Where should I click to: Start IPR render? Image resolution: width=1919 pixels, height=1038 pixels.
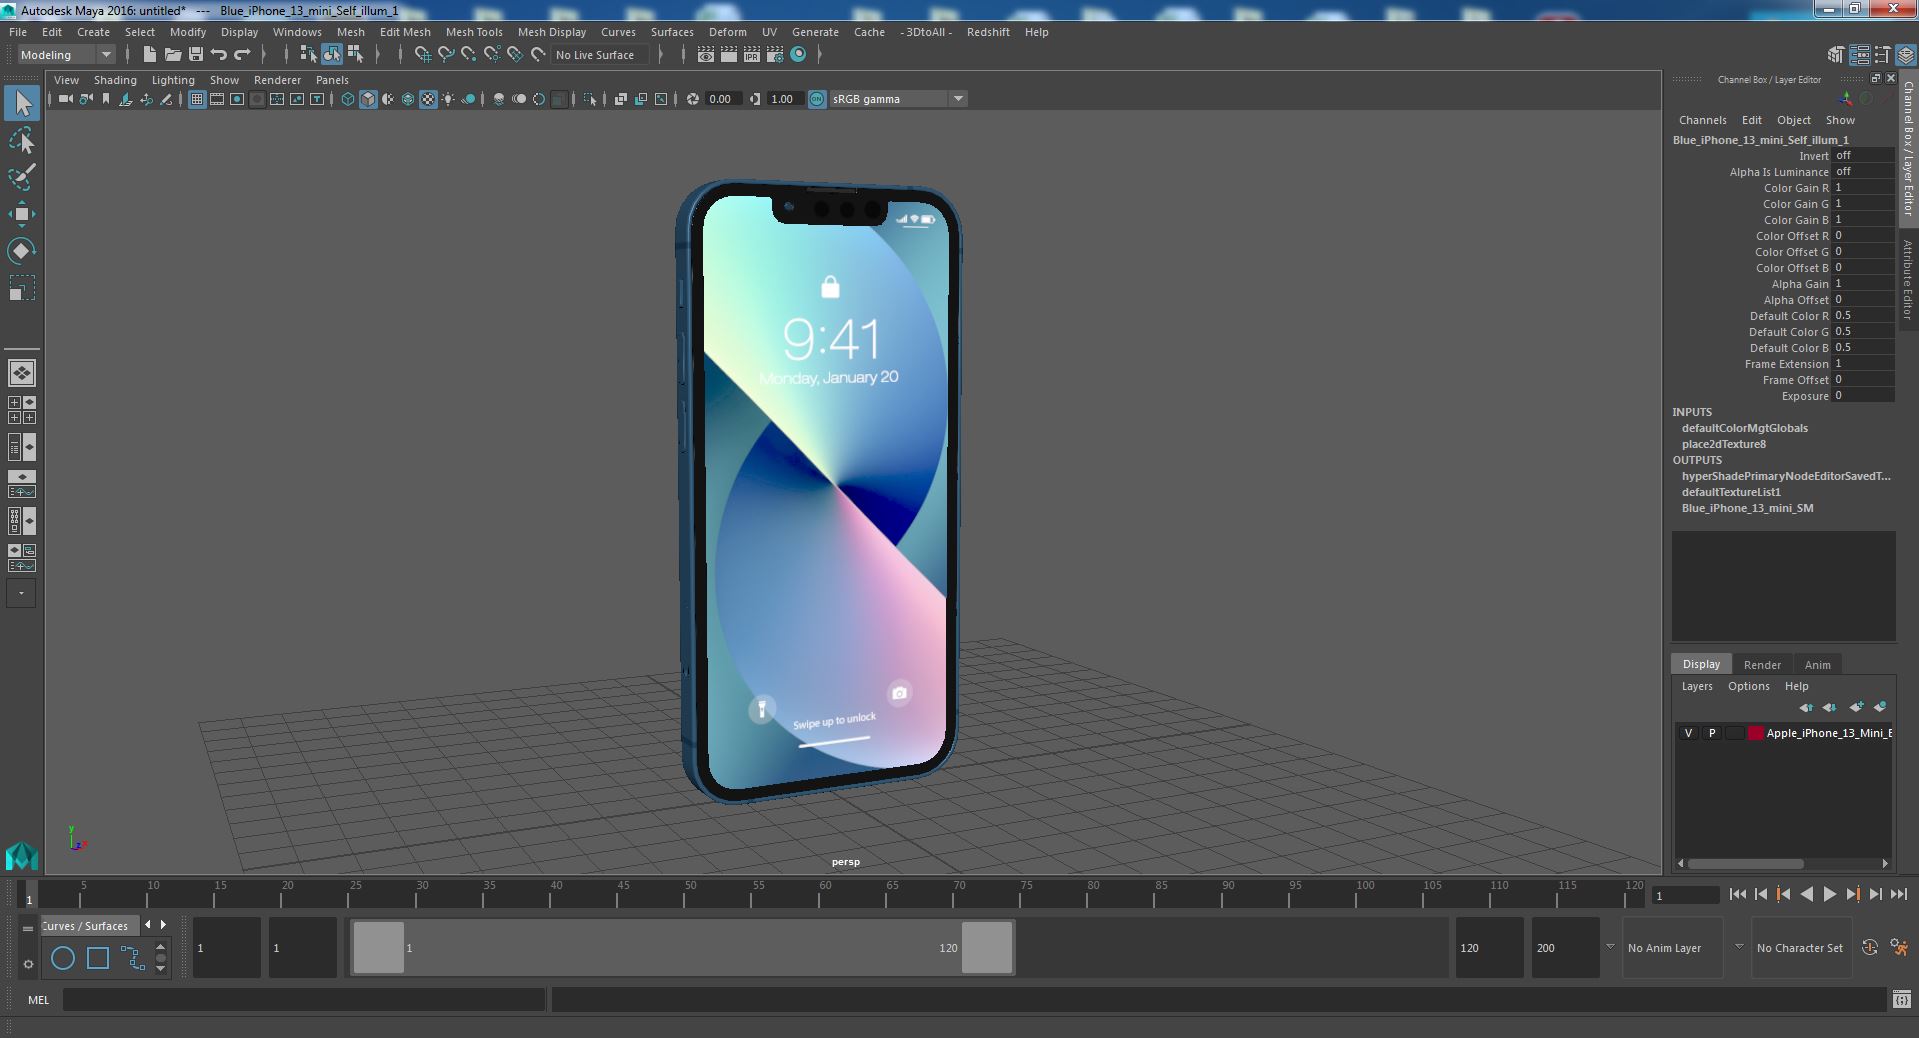click(752, 55)
